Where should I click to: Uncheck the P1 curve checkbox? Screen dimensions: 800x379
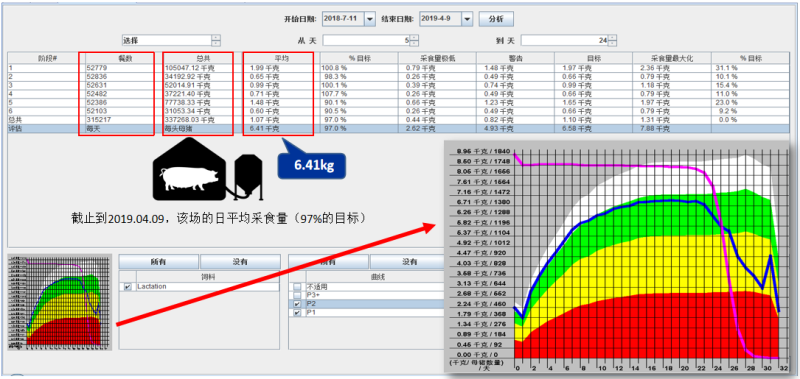pos(297,313)
